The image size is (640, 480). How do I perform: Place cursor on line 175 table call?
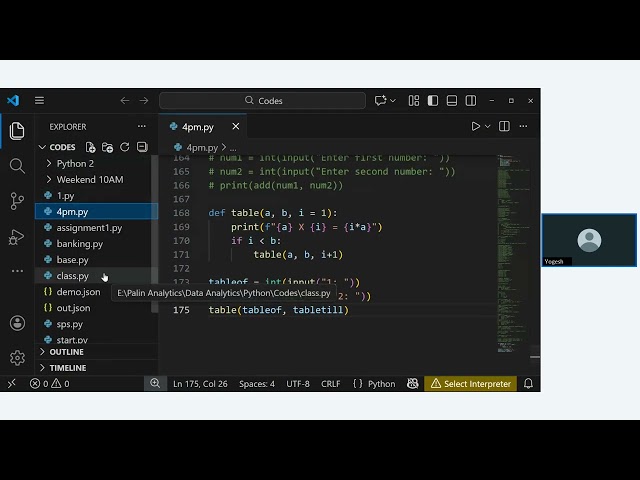pos(278,310)
